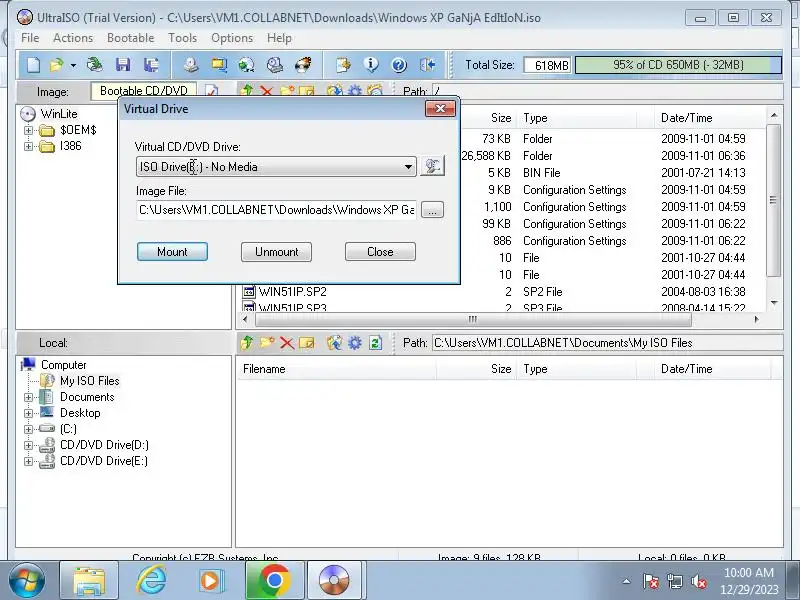Click the blue Properties info icon

(371, 65)
